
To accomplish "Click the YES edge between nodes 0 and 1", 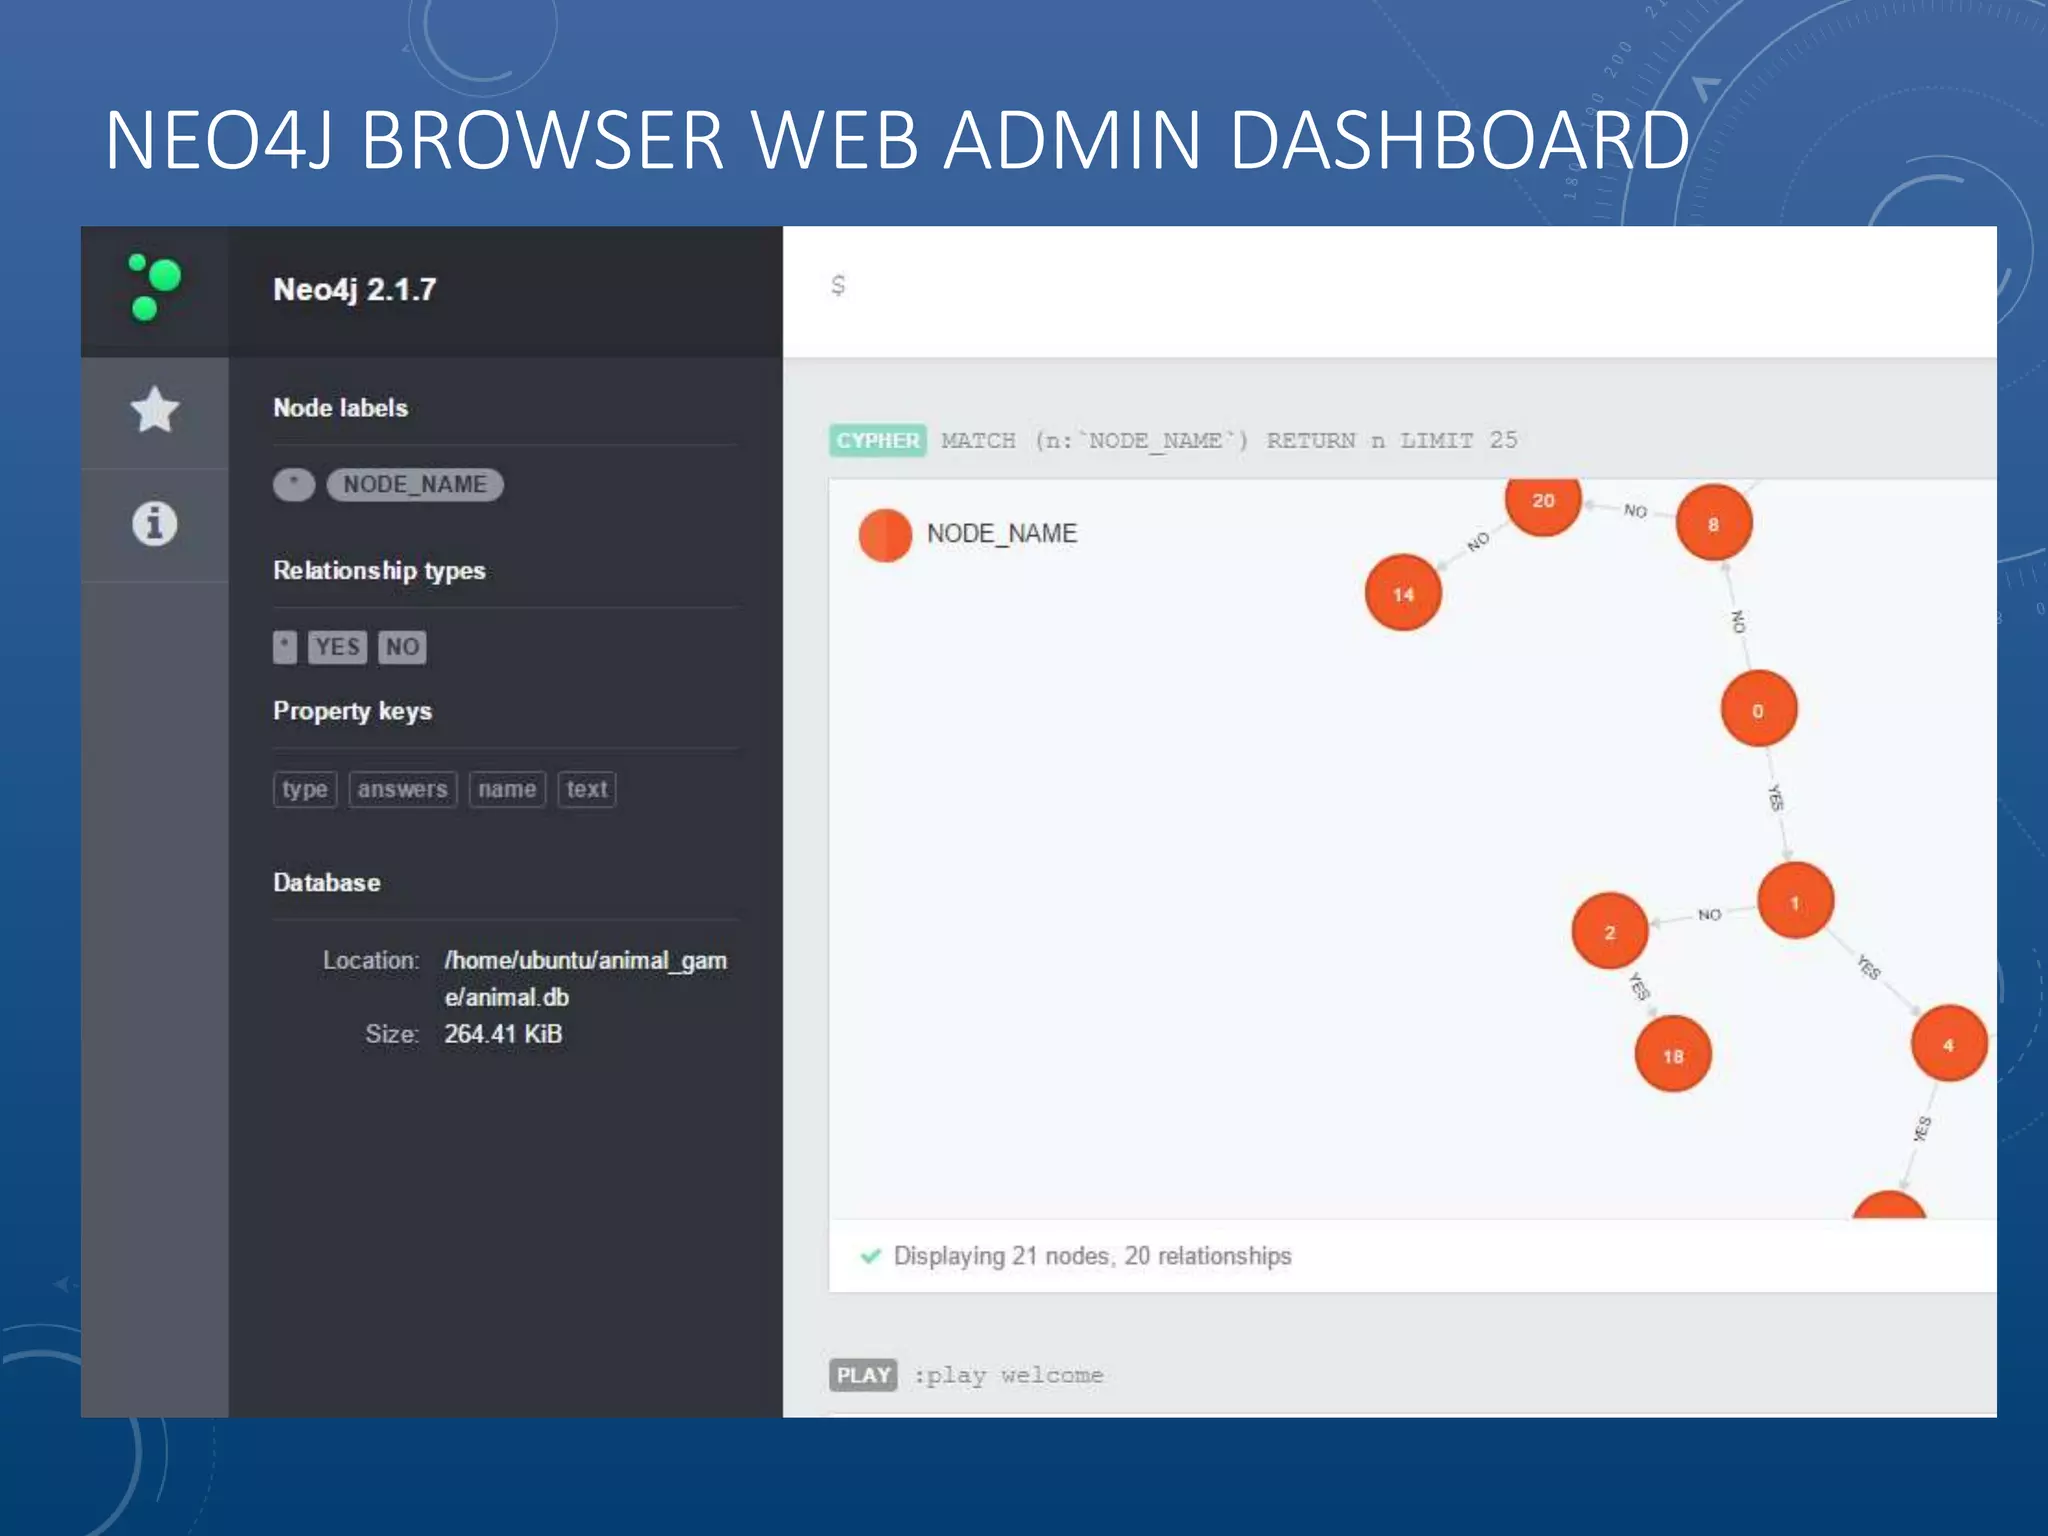I will tap(1776, 797).
